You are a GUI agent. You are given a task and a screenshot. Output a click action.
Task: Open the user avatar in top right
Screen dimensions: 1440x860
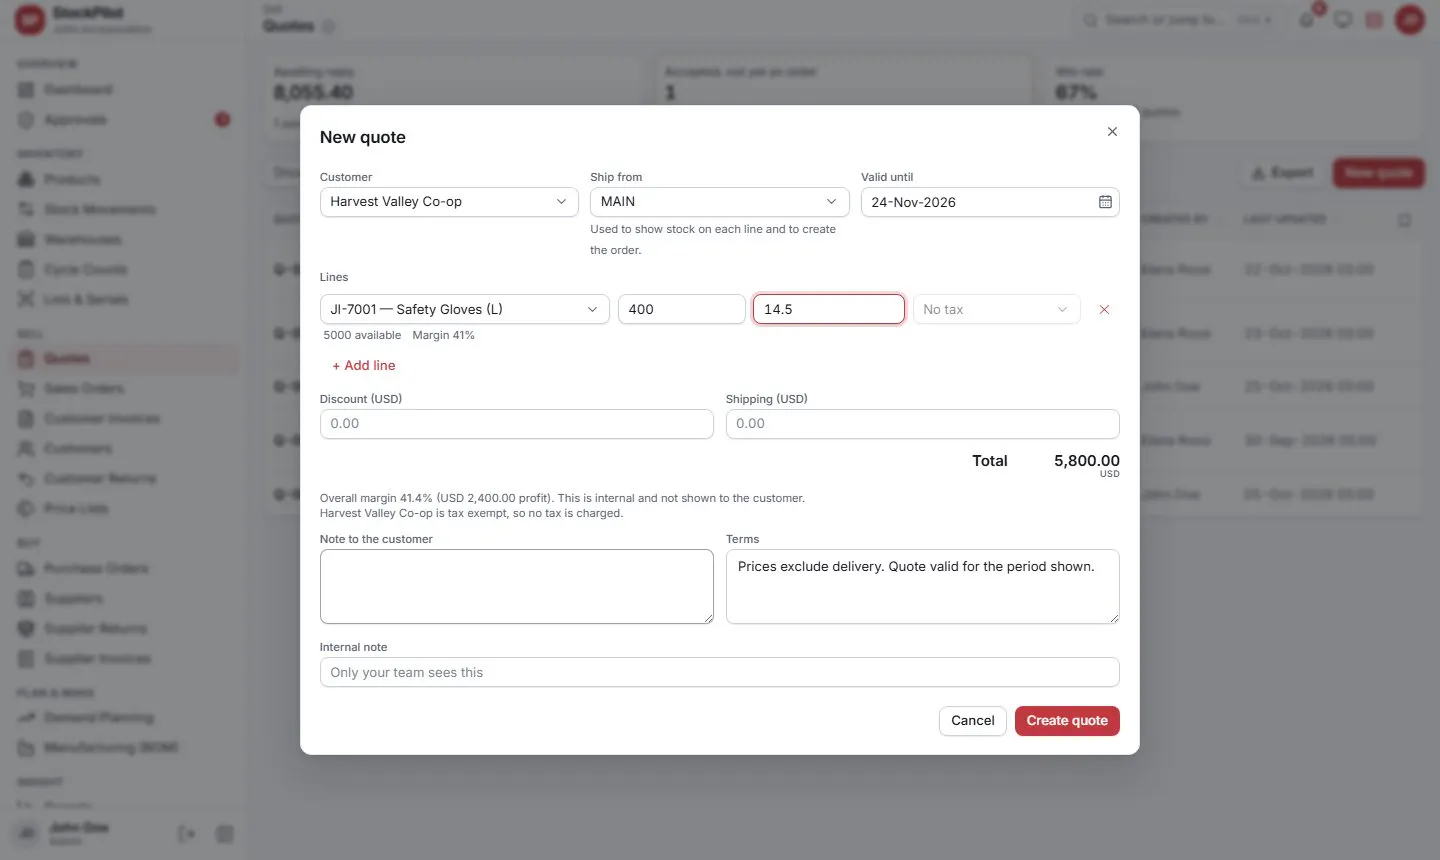1410,20
